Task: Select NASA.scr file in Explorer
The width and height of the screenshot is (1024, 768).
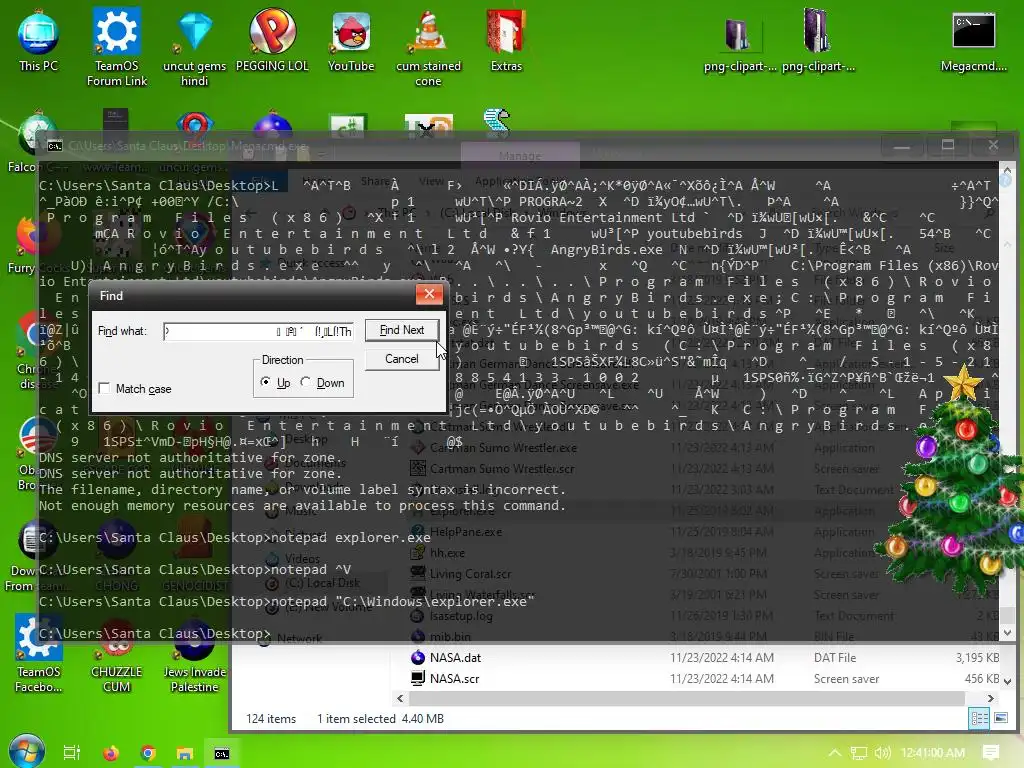Action: pos(454,679)
